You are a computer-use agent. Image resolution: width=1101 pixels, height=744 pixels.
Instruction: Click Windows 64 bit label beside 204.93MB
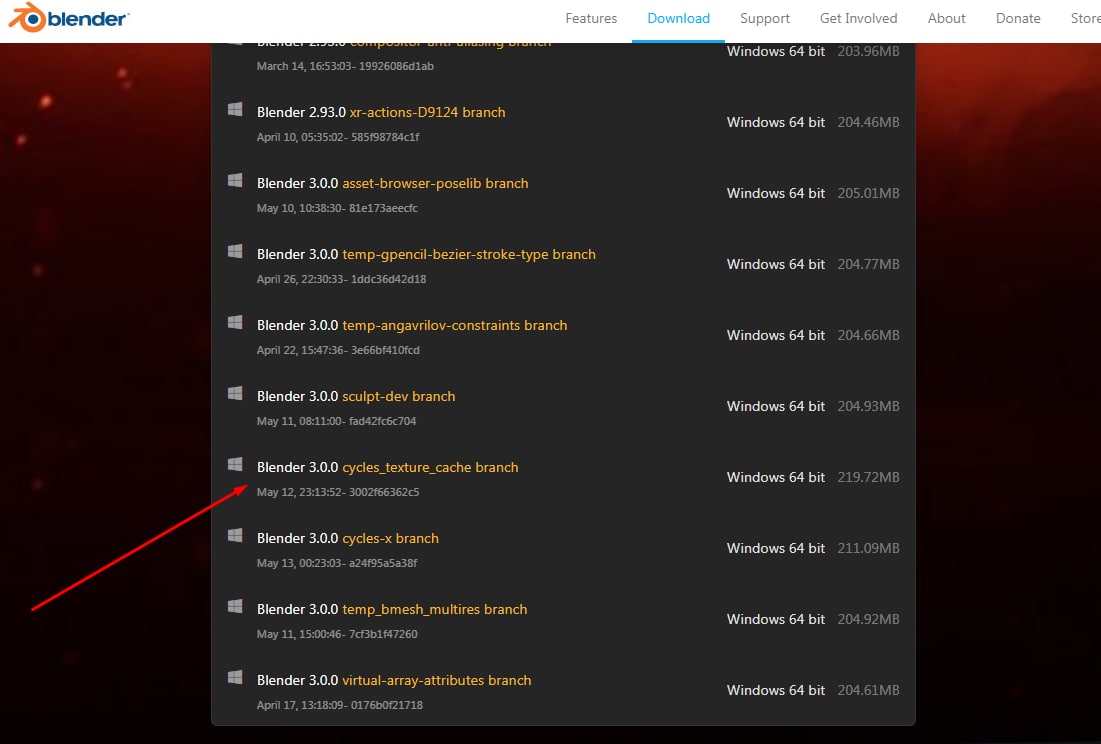click(776, 406)
